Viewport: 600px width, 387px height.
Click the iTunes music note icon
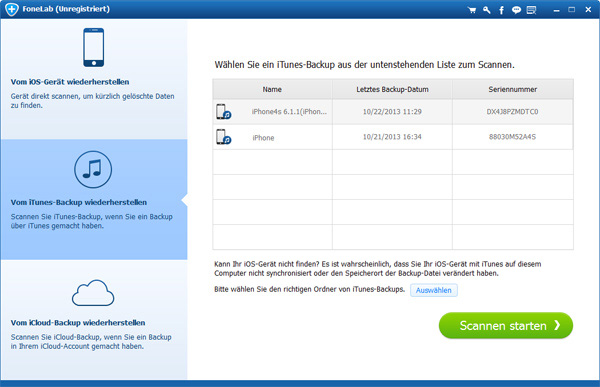tap(93, 169)
